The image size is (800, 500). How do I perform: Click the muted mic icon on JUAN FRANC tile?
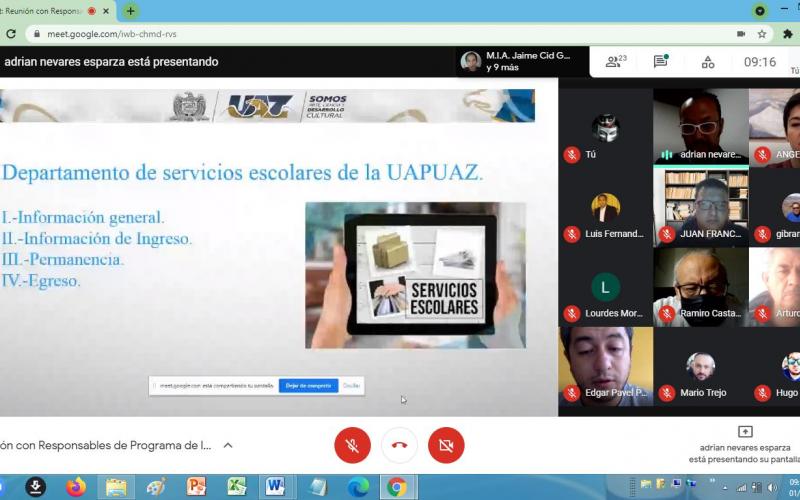point(666,234)
